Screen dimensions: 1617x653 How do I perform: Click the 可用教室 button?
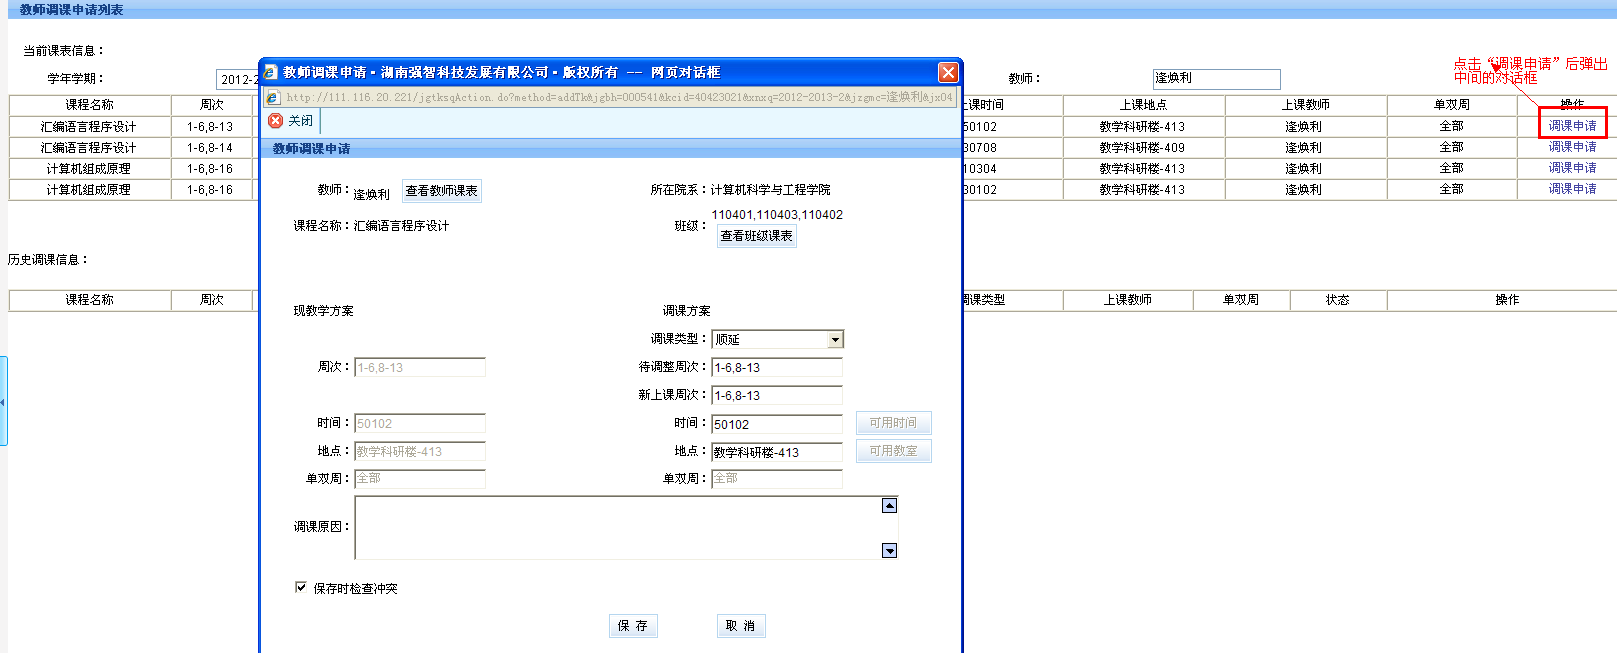[893, 451]
